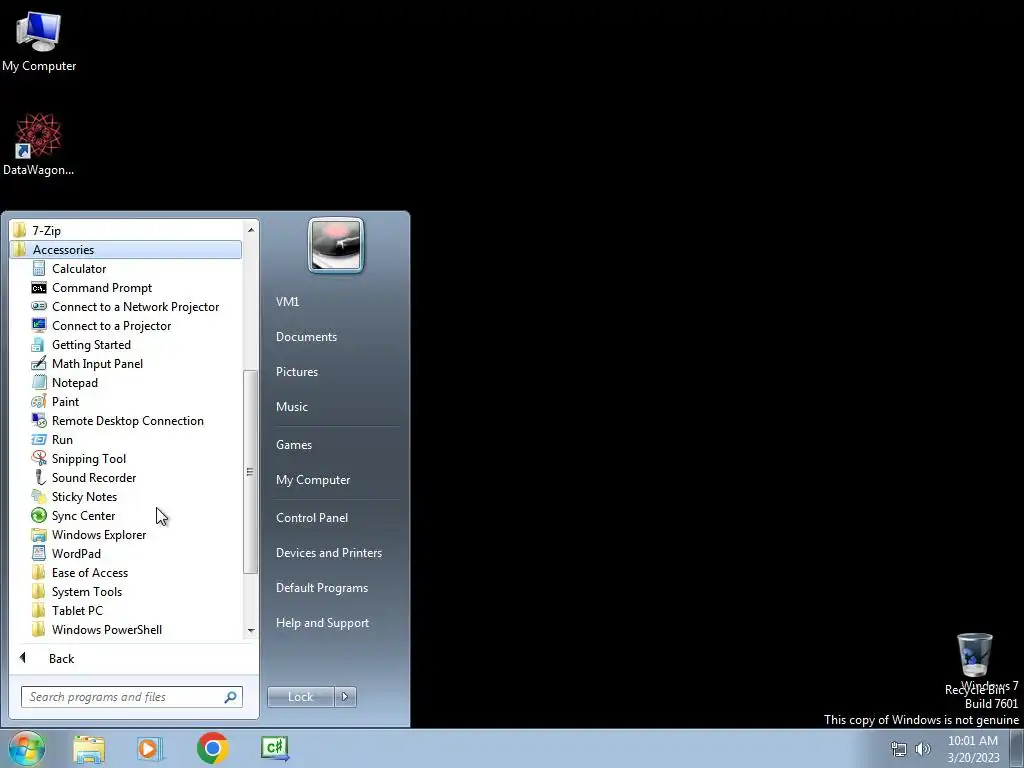Open Documents from Start menu
The width and height of the screenshot is (1024, 768).
point(306,337)
